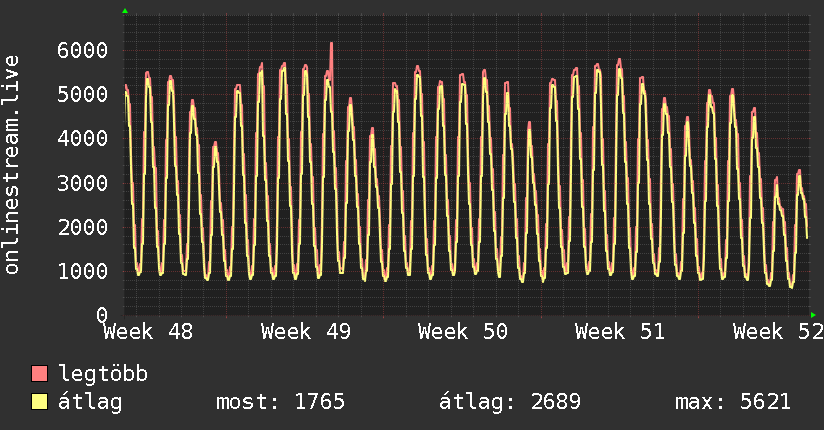Click the 4000 y-axis value

point(83,139)
